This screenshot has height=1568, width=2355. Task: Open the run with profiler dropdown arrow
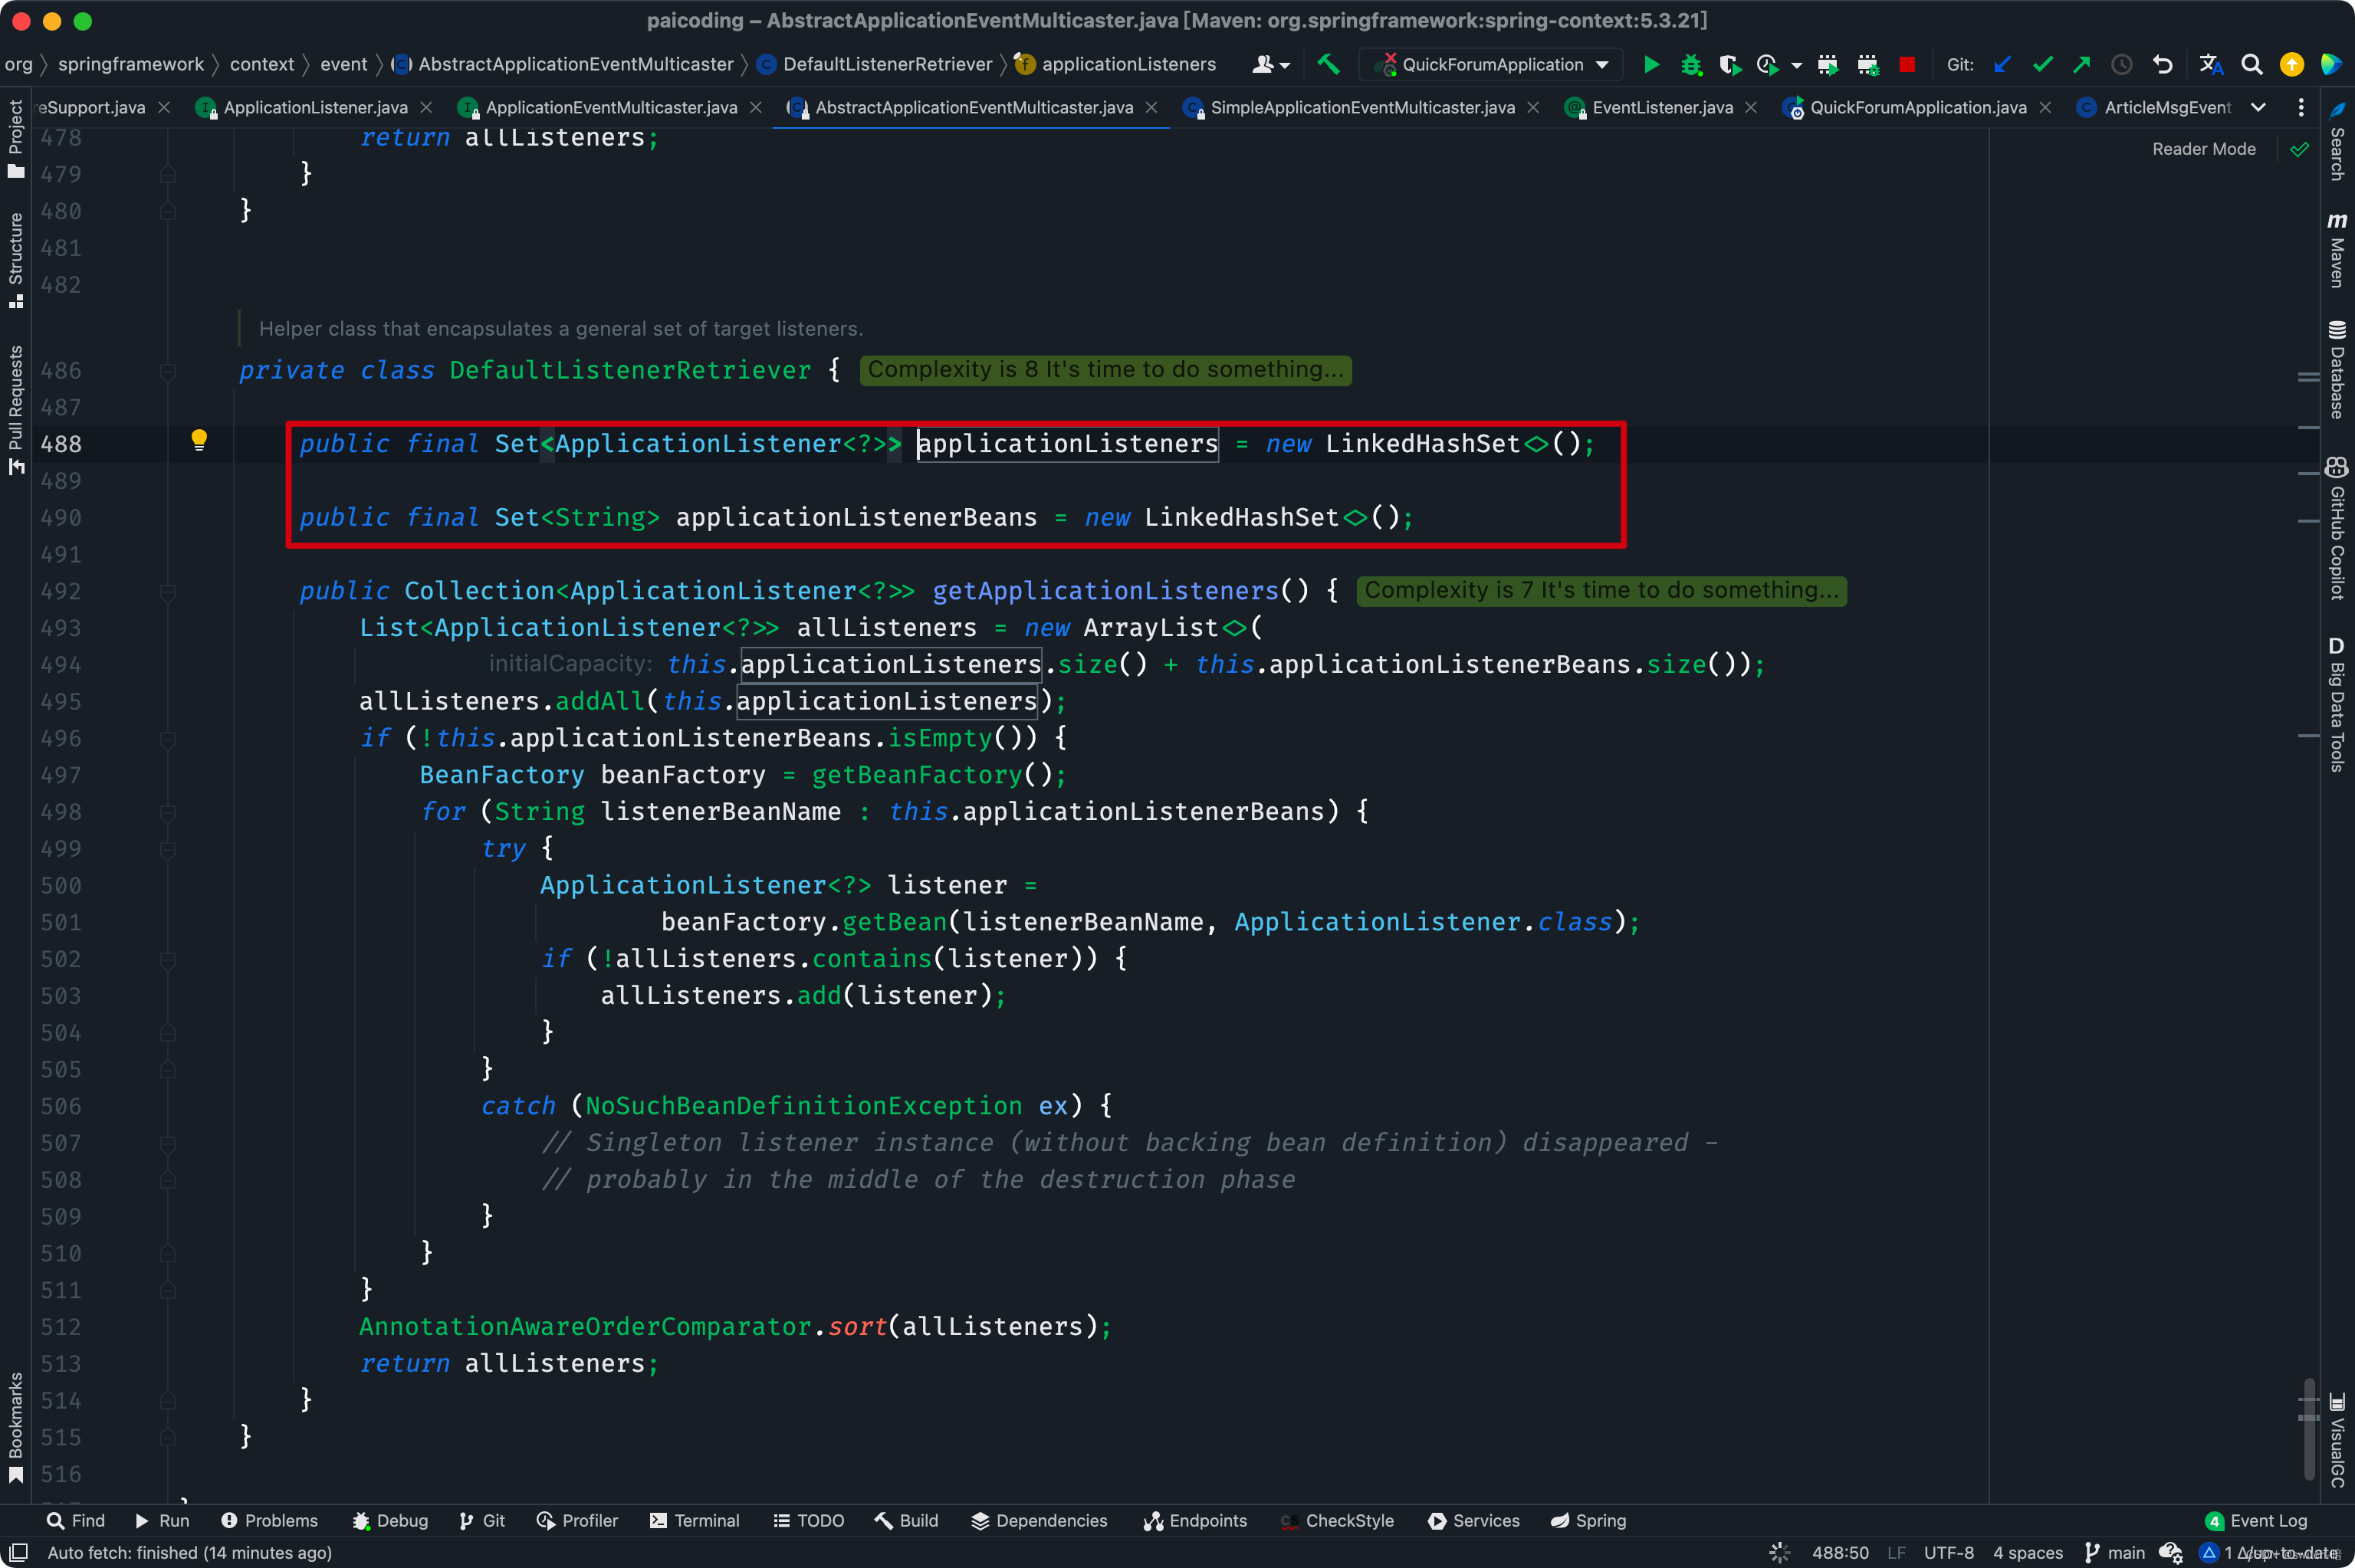tap(1796, 65)
